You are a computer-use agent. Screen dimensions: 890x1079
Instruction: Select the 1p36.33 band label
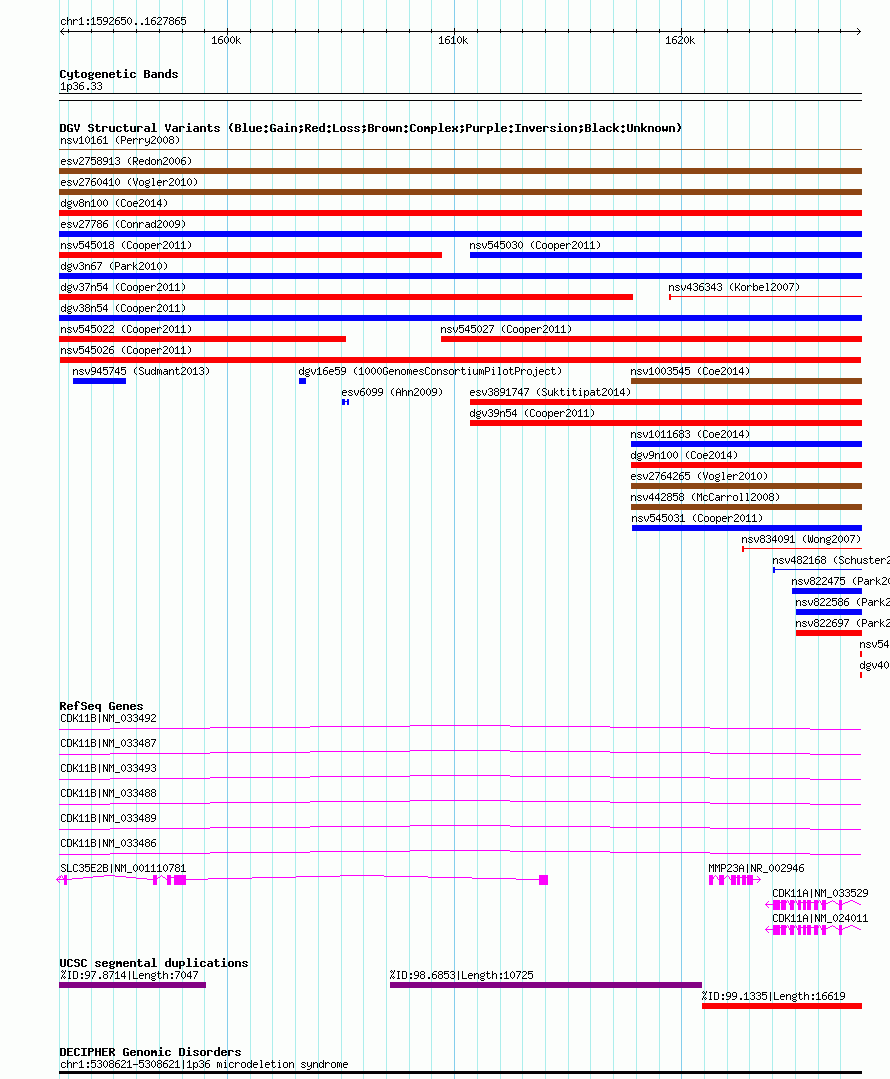[x=81, y=87]
